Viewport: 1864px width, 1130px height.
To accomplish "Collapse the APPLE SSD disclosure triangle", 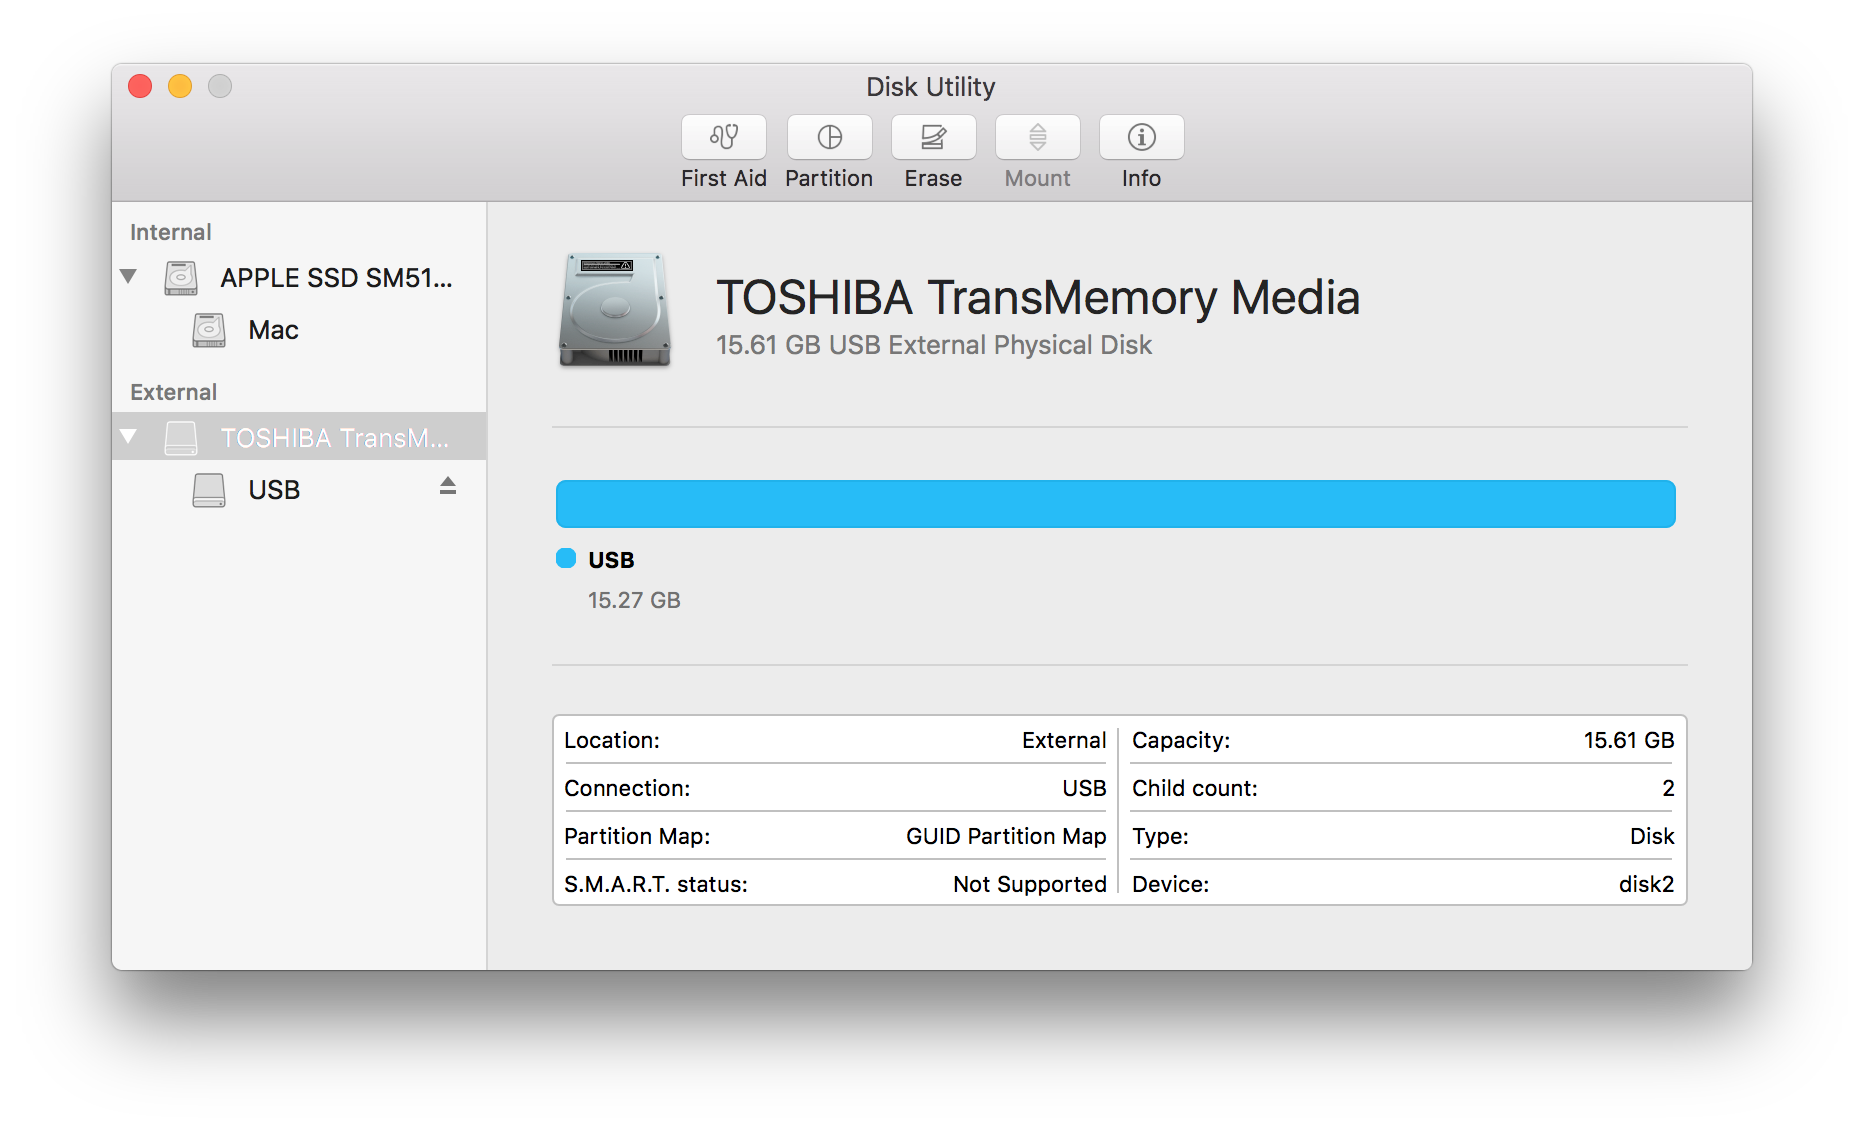I will (128, 277).
